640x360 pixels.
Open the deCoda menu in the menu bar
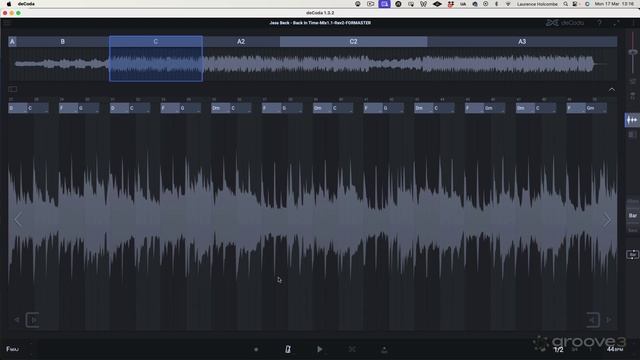pos(26,4)
